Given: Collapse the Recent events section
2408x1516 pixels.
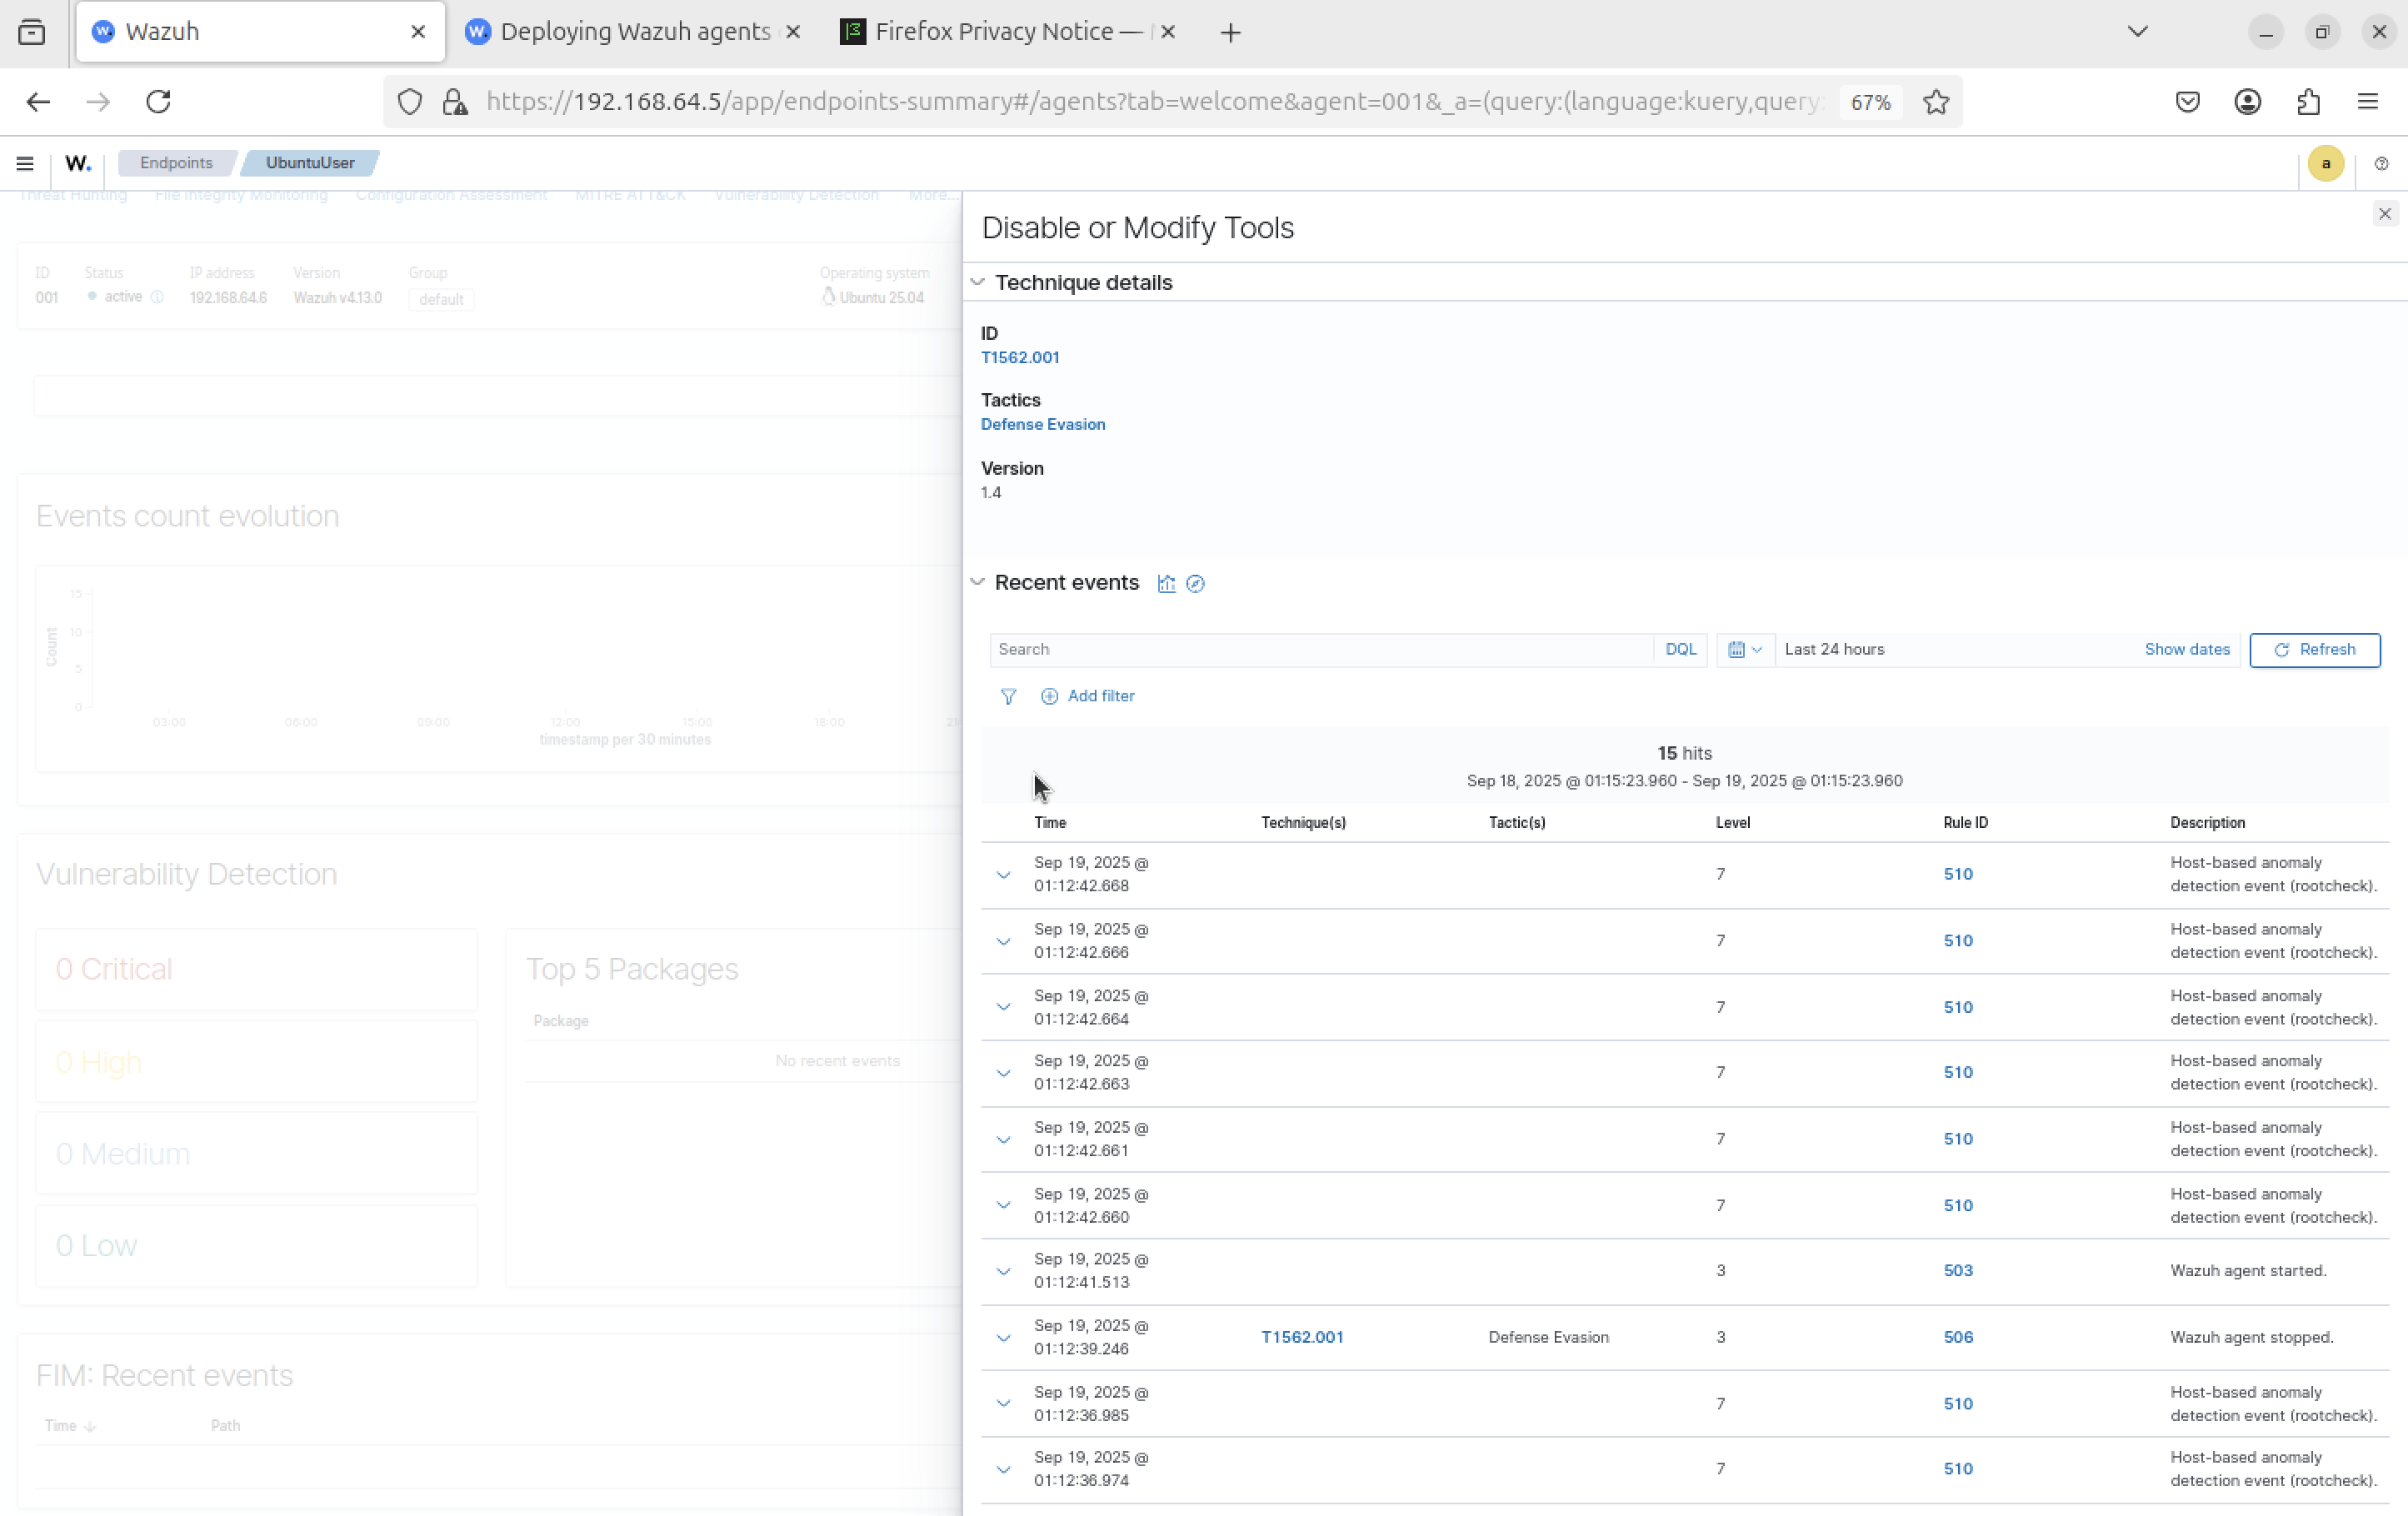Looking at the screenshot, I should (978, 582).
